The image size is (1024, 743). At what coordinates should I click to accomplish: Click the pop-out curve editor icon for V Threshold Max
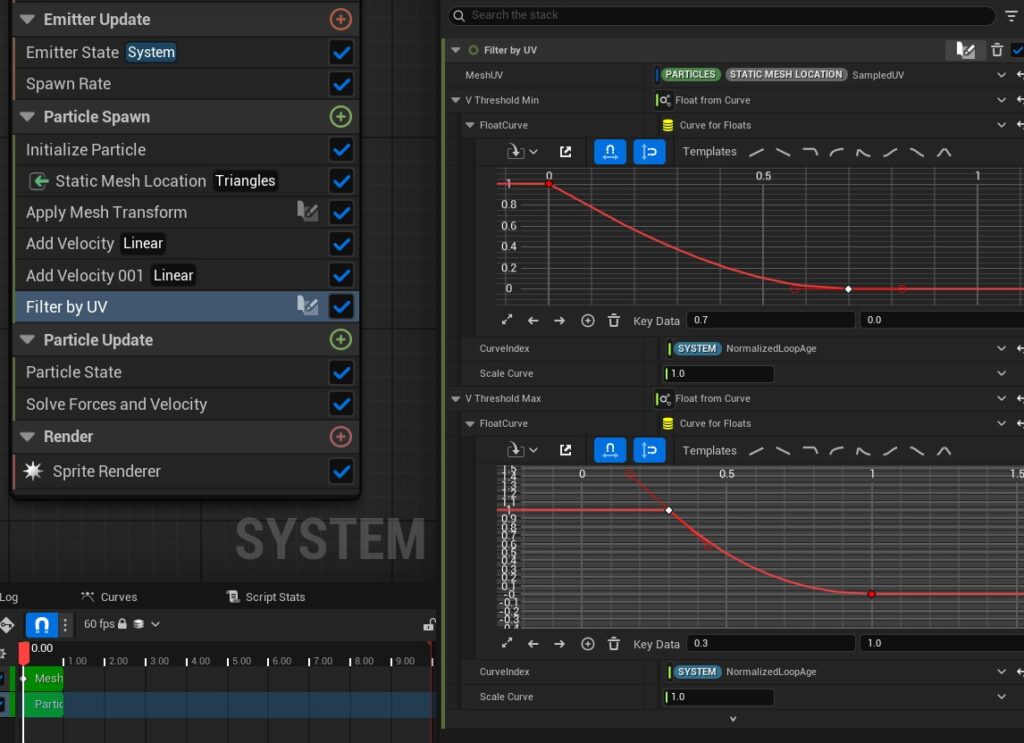[x=566, y=451]
